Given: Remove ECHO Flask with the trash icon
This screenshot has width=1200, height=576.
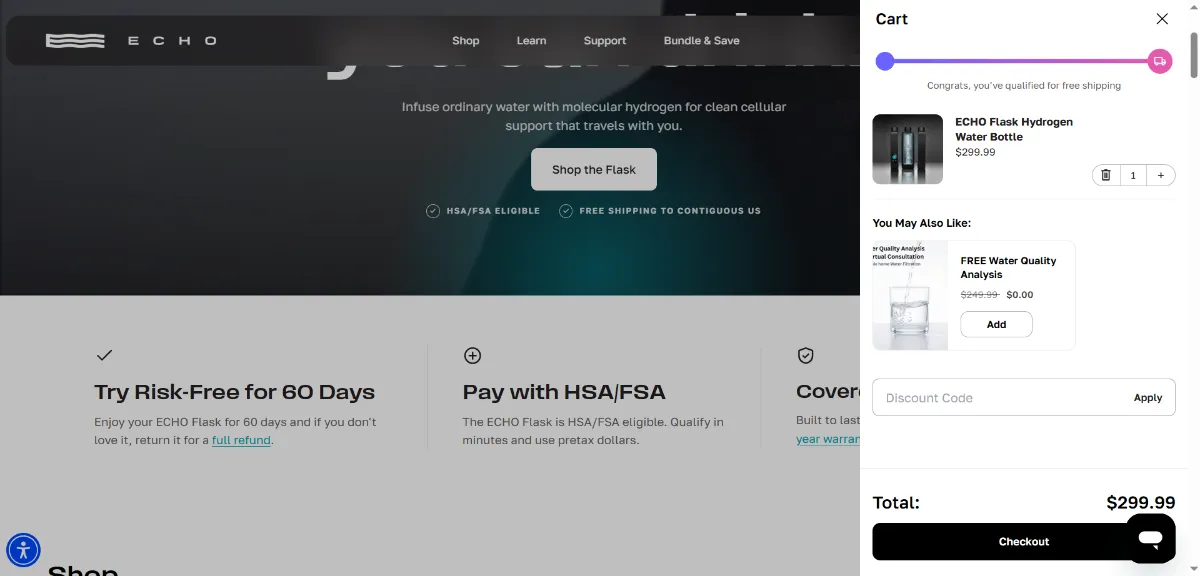Looking at the screenshot, I should click(1106, 175).
